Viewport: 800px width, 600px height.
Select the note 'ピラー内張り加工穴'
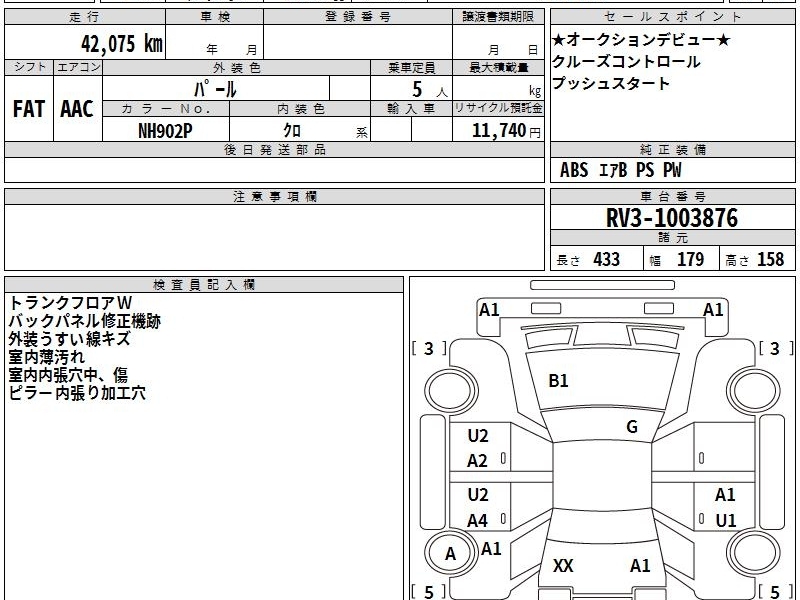77,392
